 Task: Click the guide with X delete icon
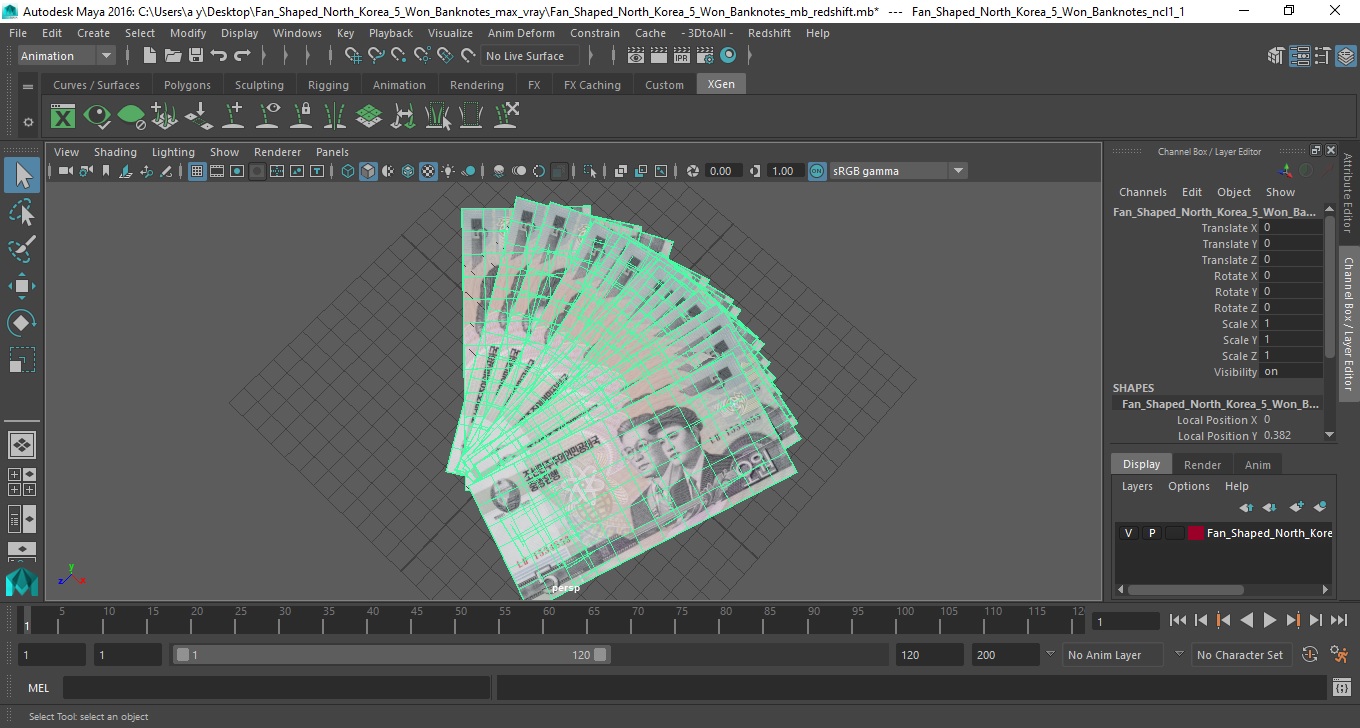pos(506,116)
